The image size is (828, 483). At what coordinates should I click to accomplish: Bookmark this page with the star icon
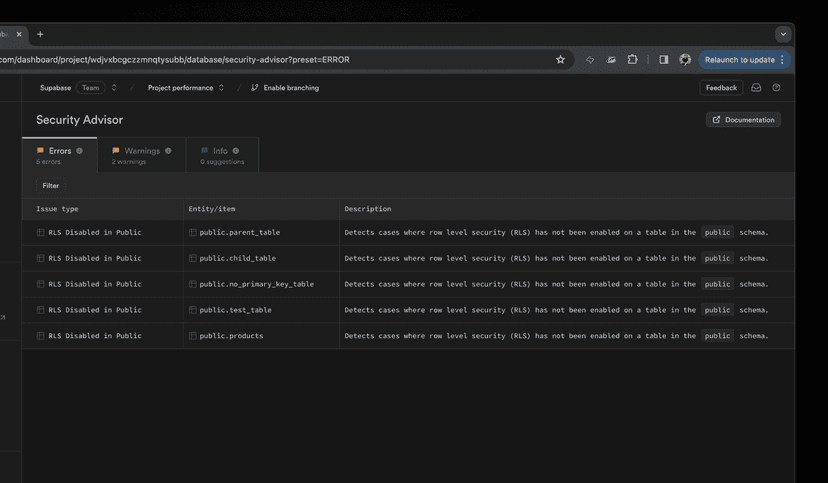[560, 60]
